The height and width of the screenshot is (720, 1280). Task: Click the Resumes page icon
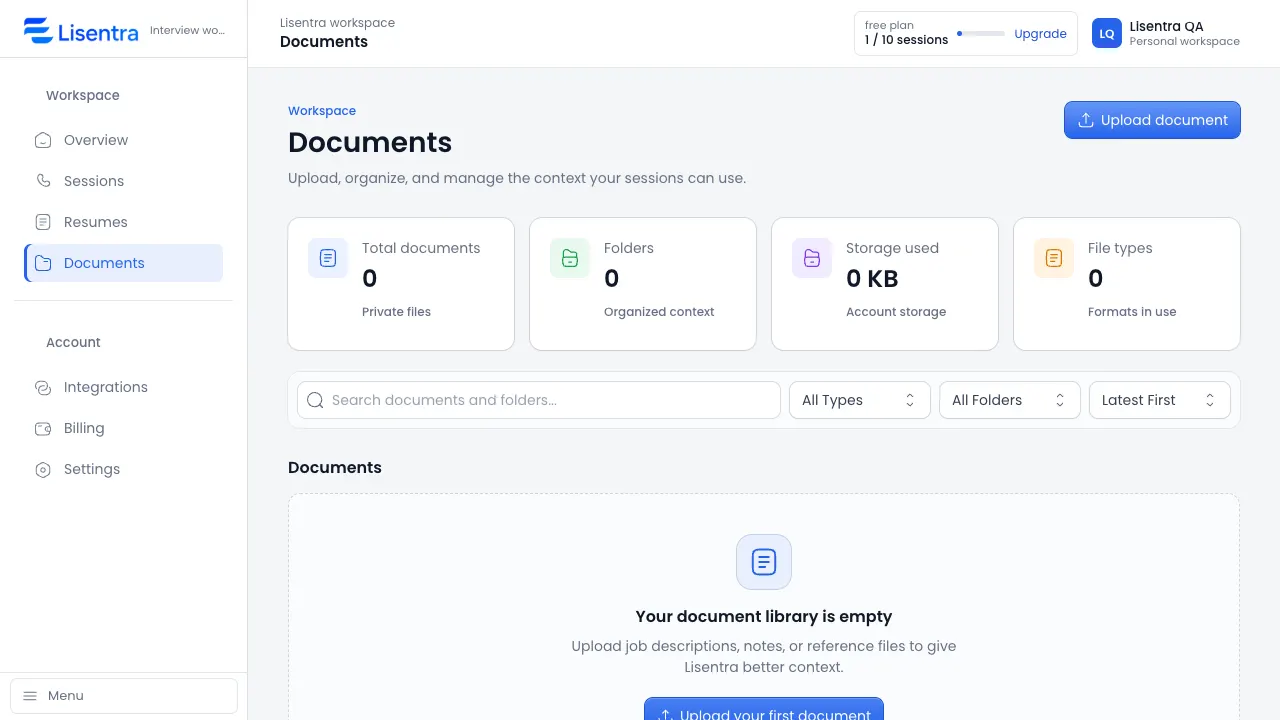(43, 222)
